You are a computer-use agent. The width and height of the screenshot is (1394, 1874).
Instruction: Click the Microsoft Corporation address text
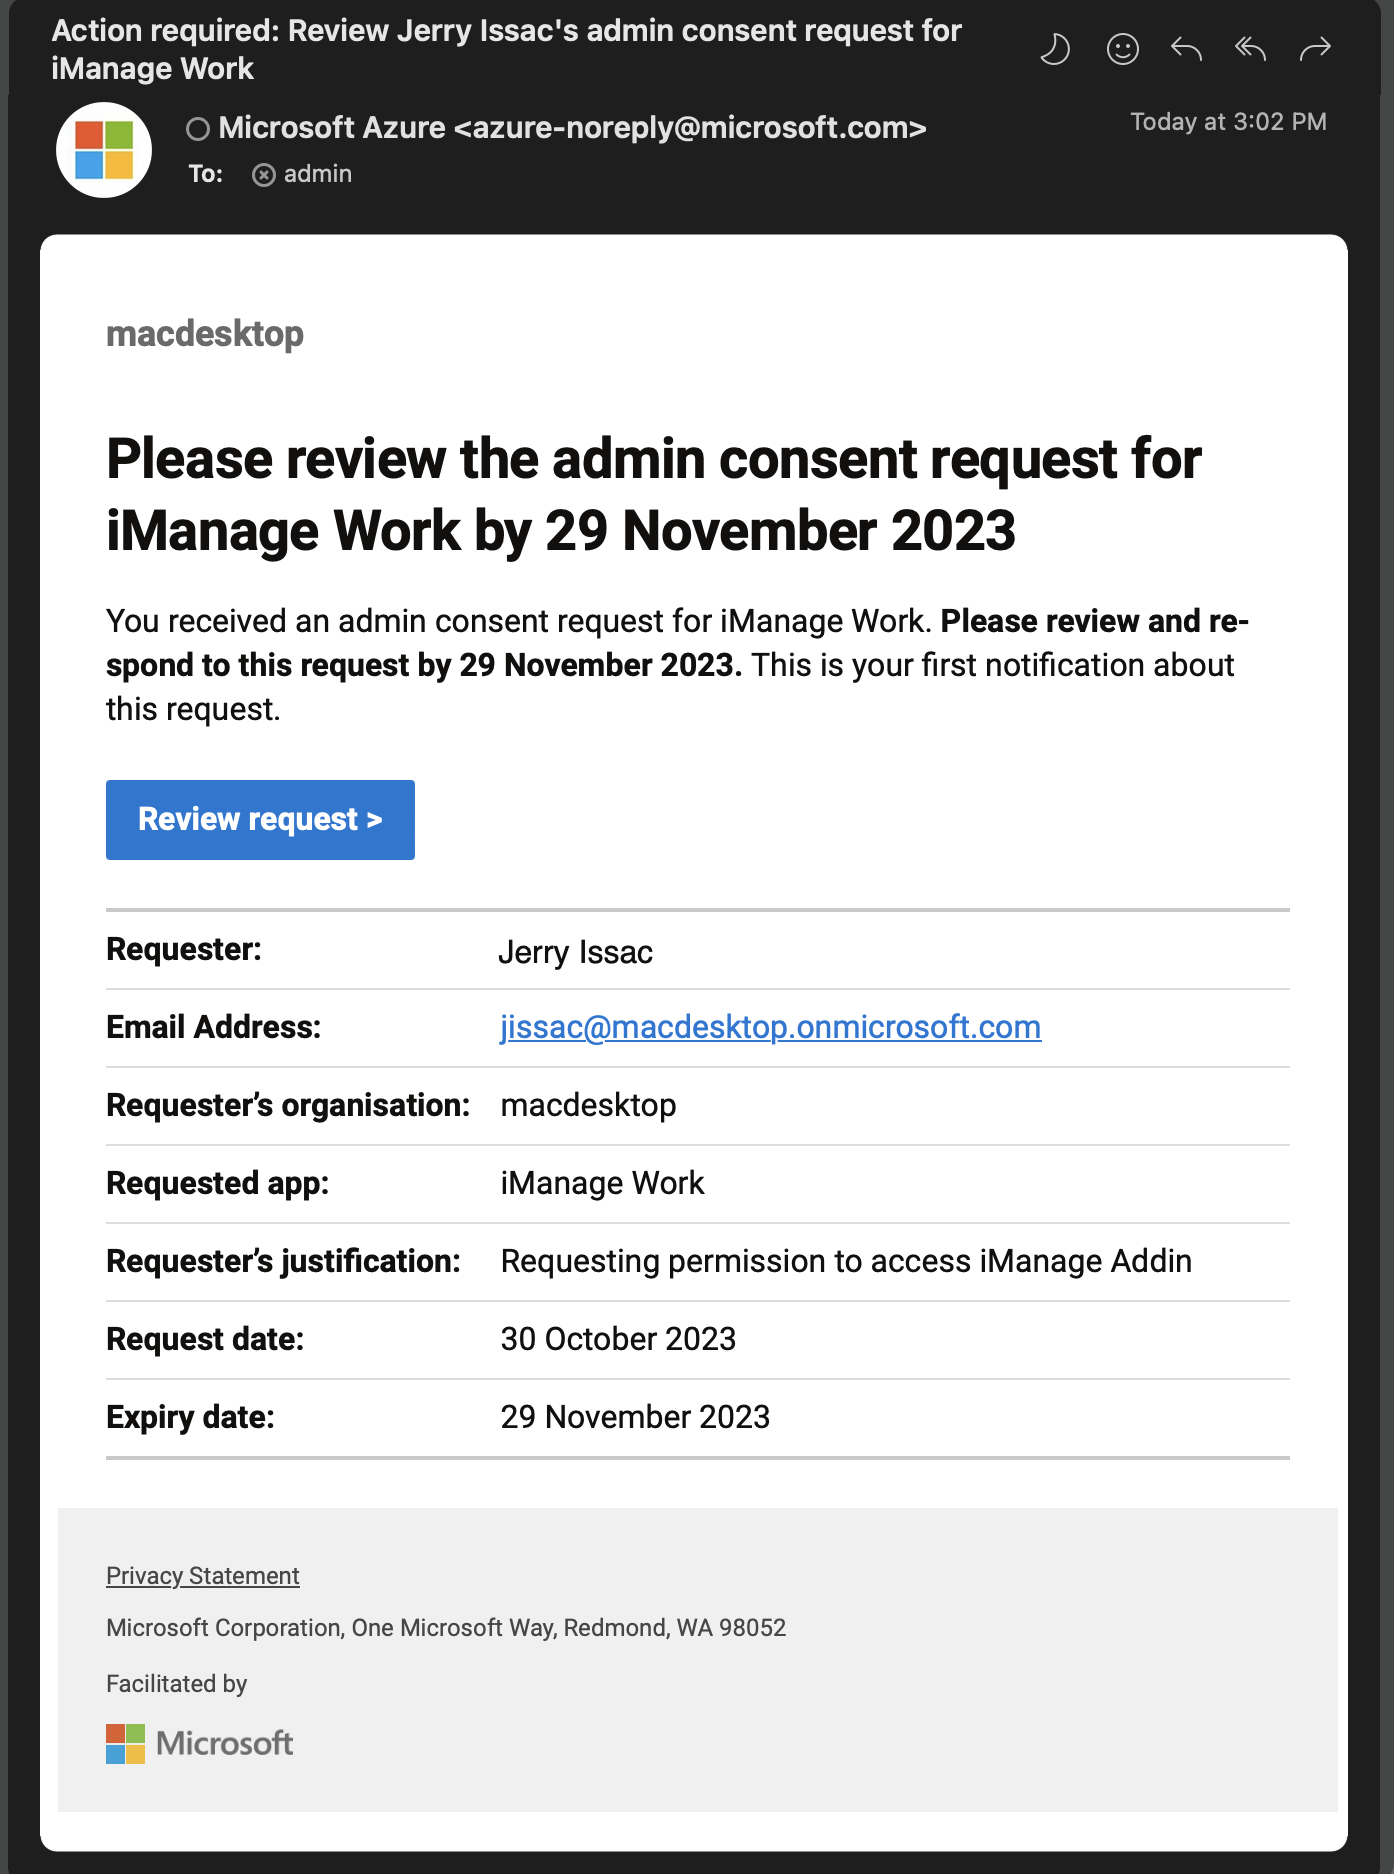coord(446,1628)
